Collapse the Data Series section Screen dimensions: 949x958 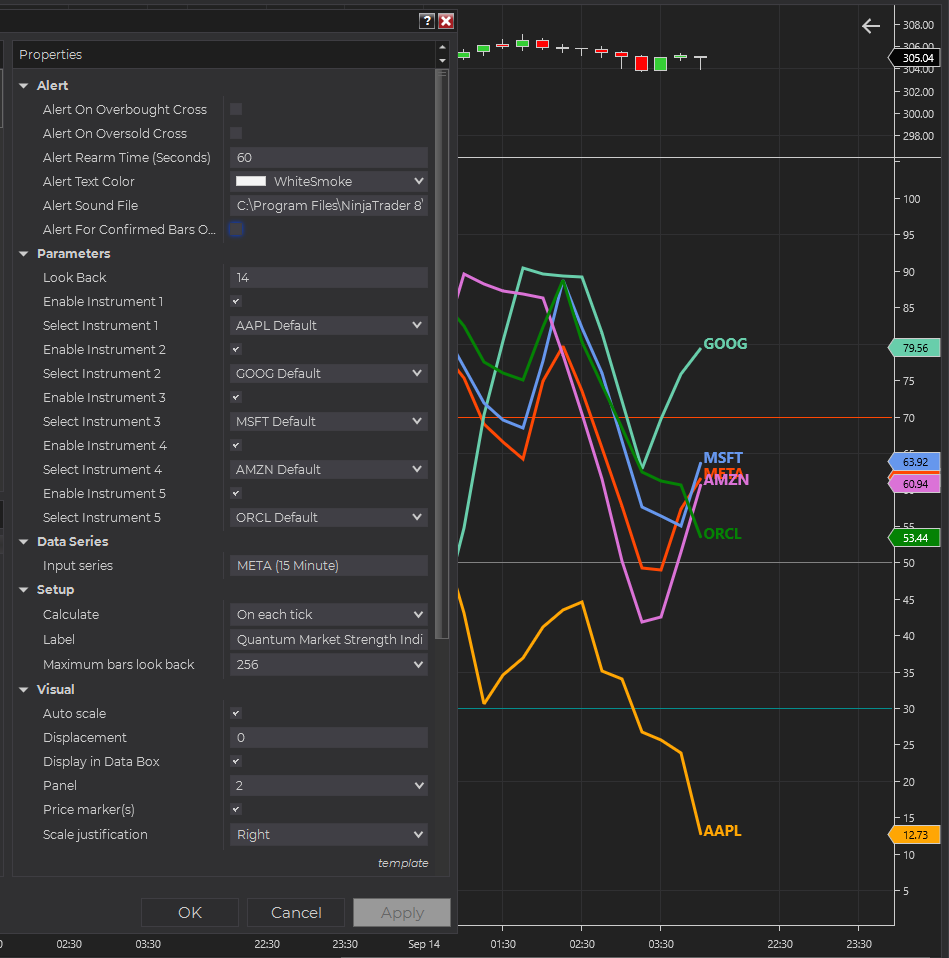coord(24,541)
